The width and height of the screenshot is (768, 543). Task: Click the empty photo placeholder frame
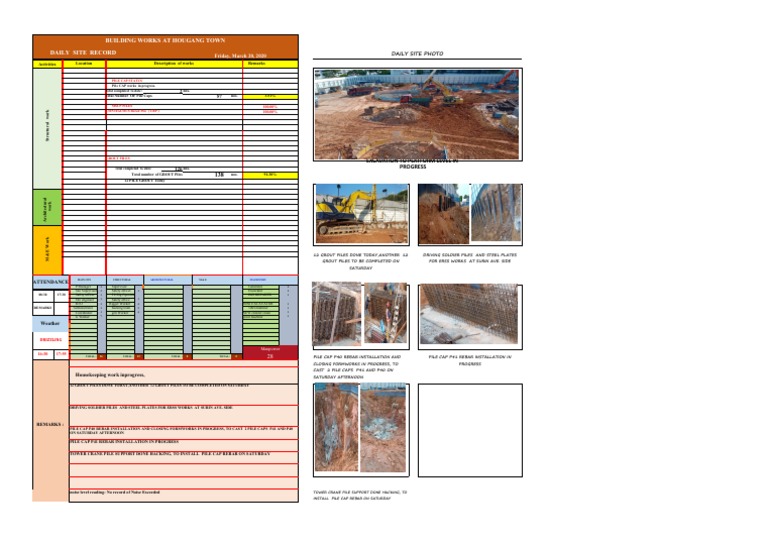point(470,430)
